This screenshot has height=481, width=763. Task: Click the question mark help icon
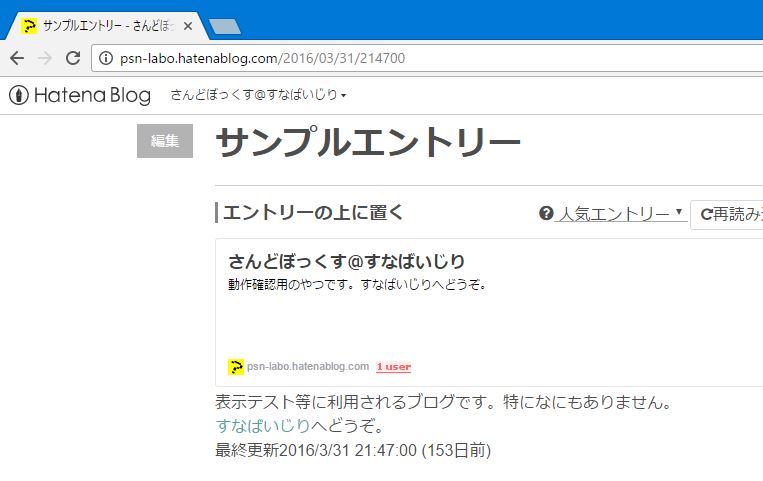(546, 213)
